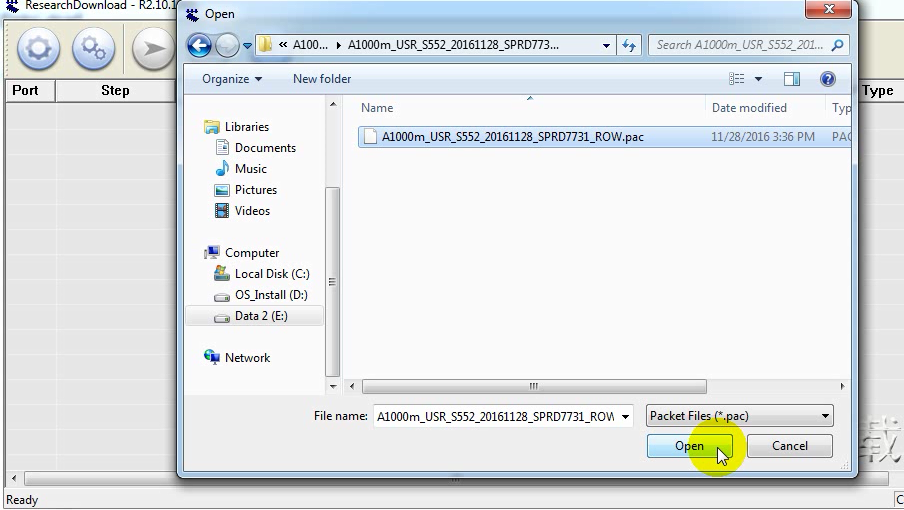Close the Open dialog

click(829, 9)
